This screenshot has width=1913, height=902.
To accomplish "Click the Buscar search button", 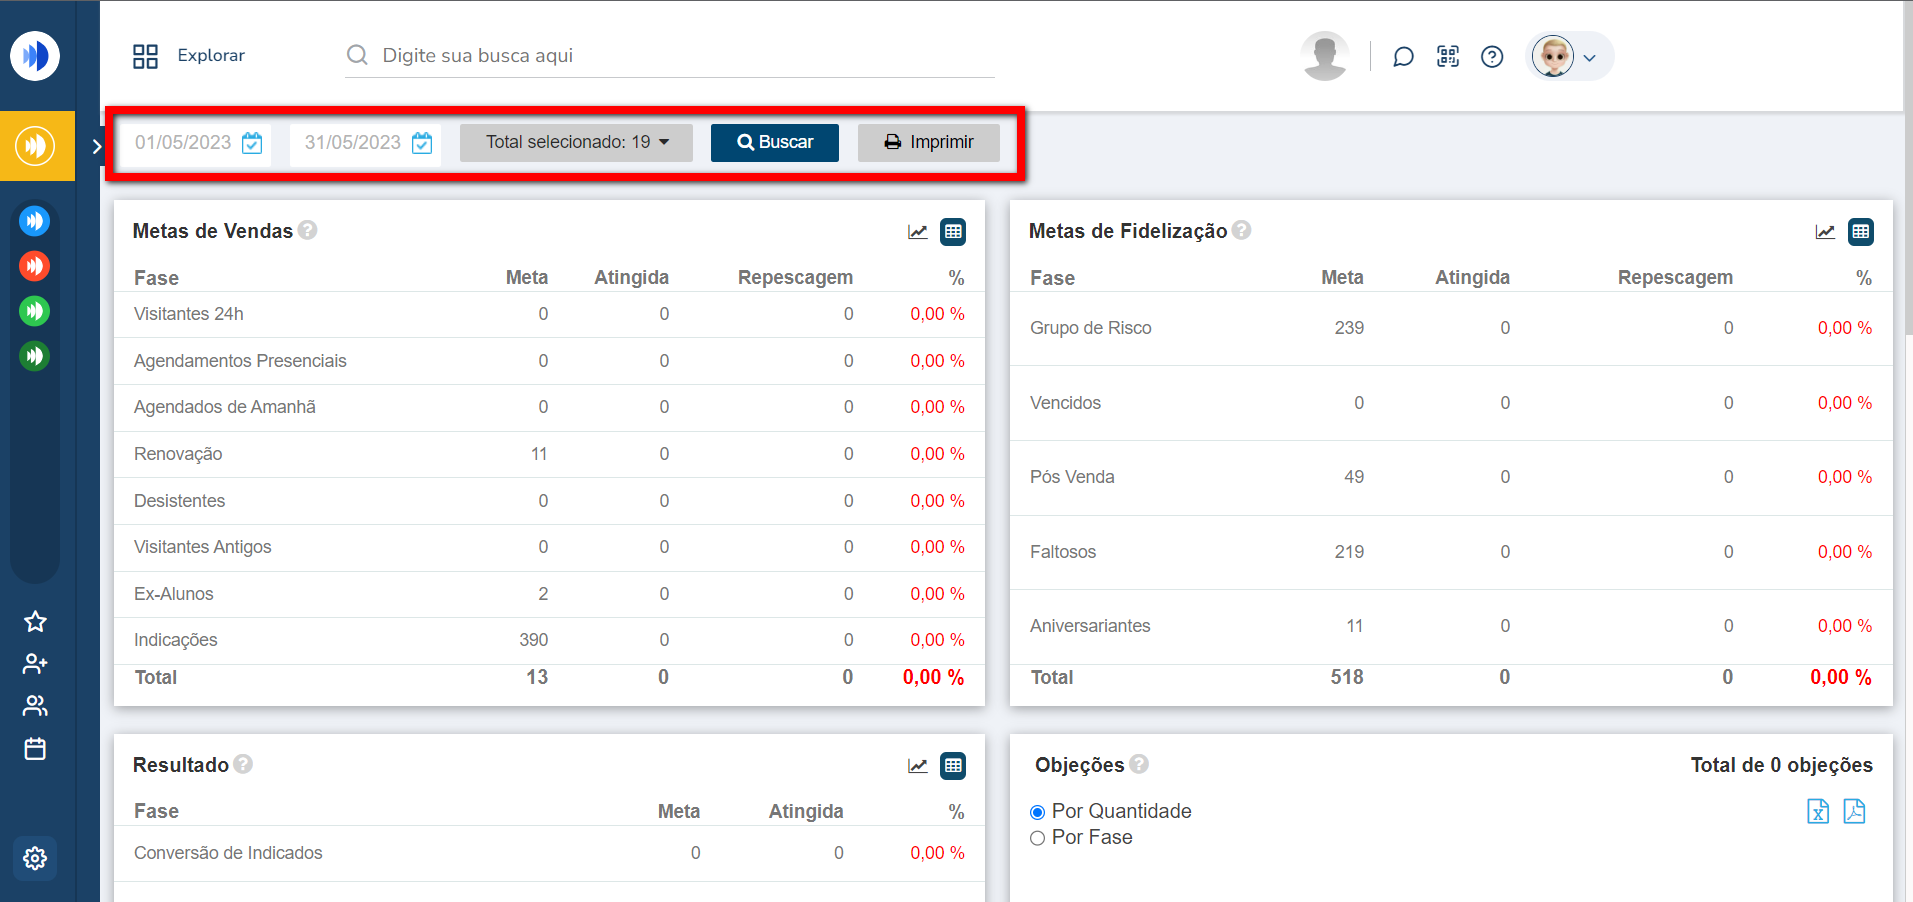I will pos(774,142).
